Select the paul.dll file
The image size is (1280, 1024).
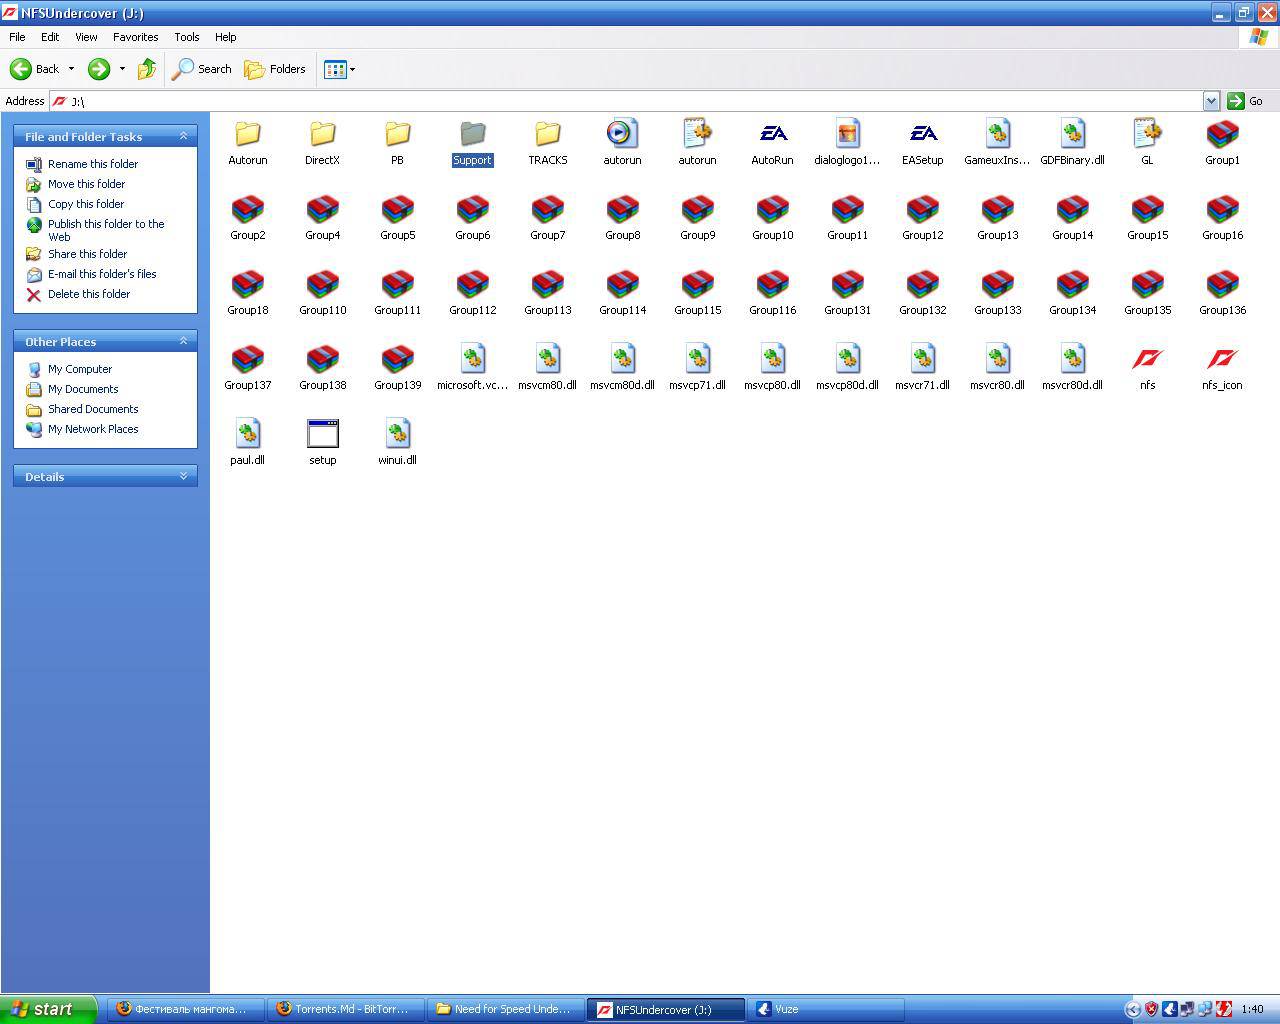coord(247,443)
